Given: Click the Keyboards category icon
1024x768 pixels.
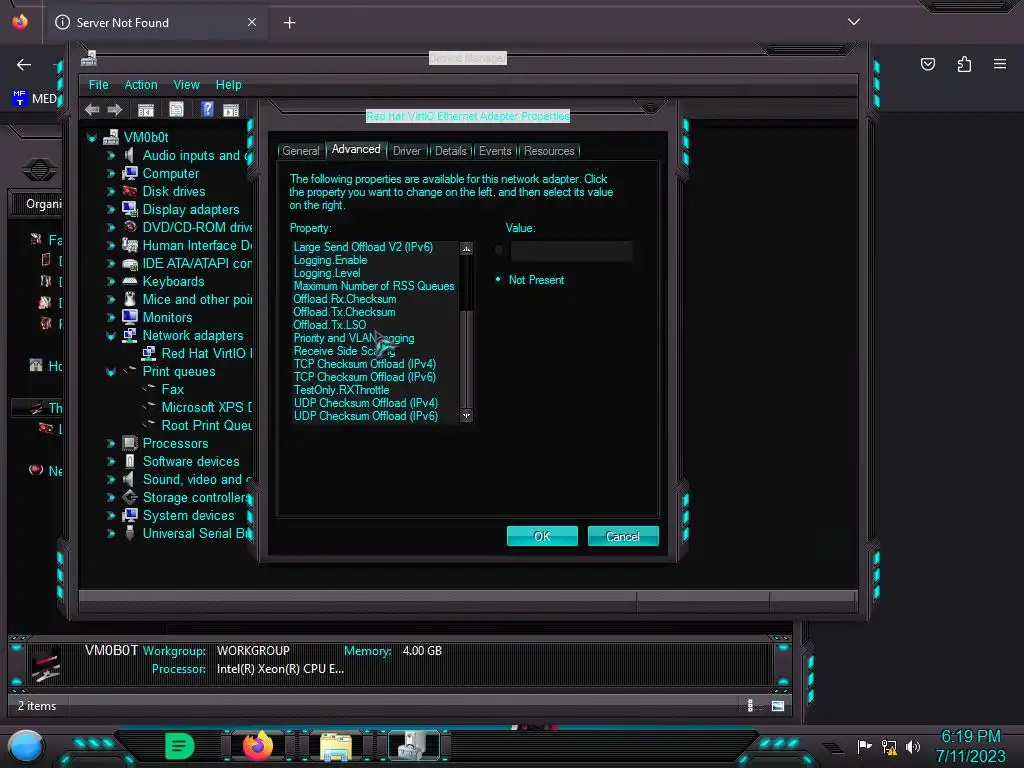Looking at the screenshot, I should 130,281.
